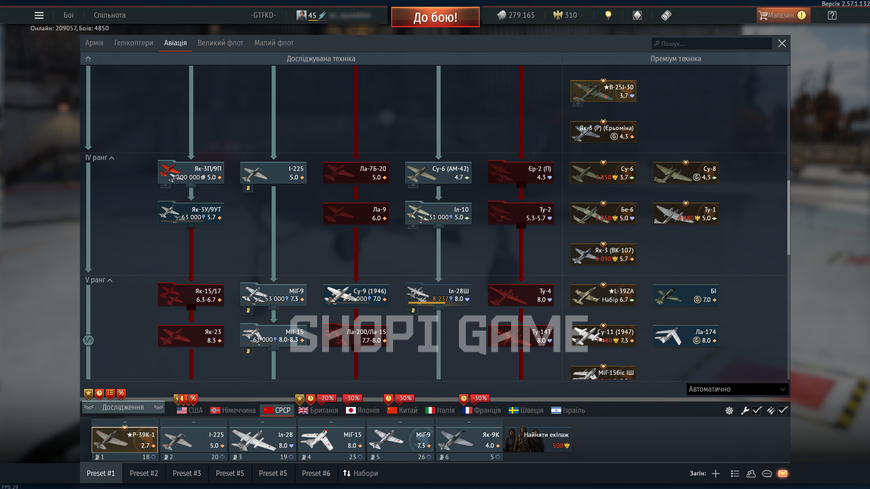Select the Су-9 (1946) jet card

click(356, 295)
